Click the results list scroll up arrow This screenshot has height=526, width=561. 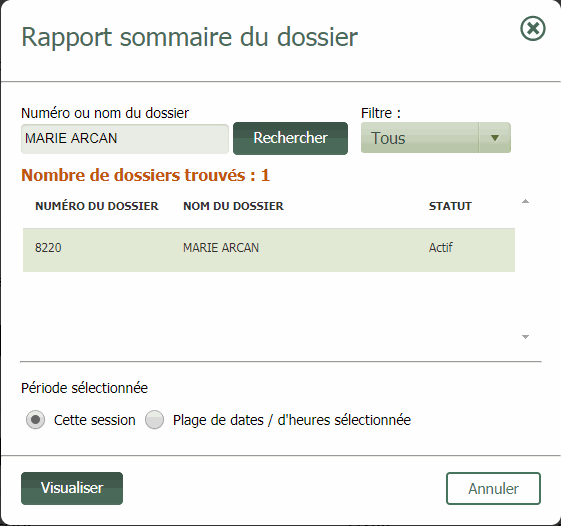click(525, 201)
